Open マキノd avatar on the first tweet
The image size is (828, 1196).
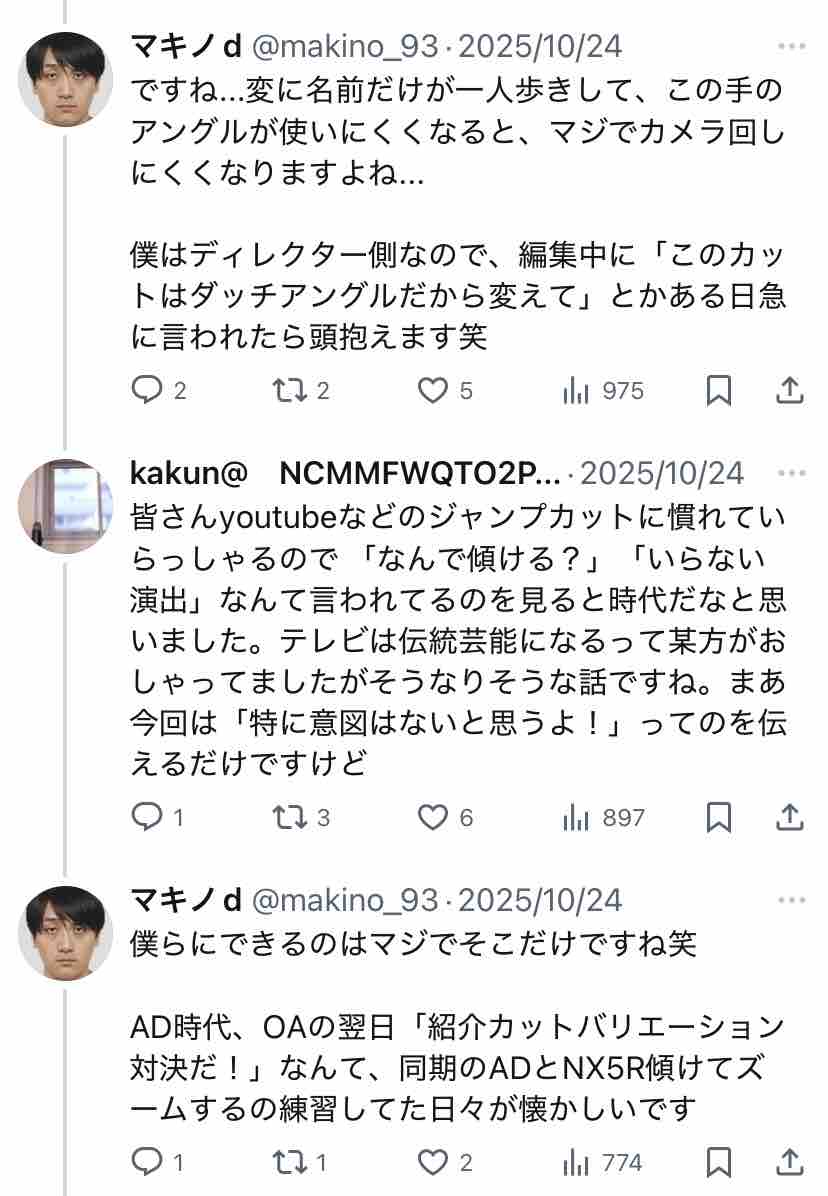(66, 79)
